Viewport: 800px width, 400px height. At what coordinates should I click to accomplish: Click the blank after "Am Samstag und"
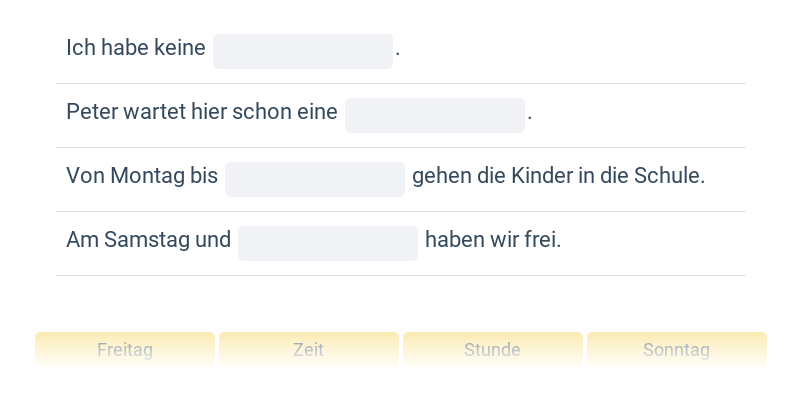(327, 244)
